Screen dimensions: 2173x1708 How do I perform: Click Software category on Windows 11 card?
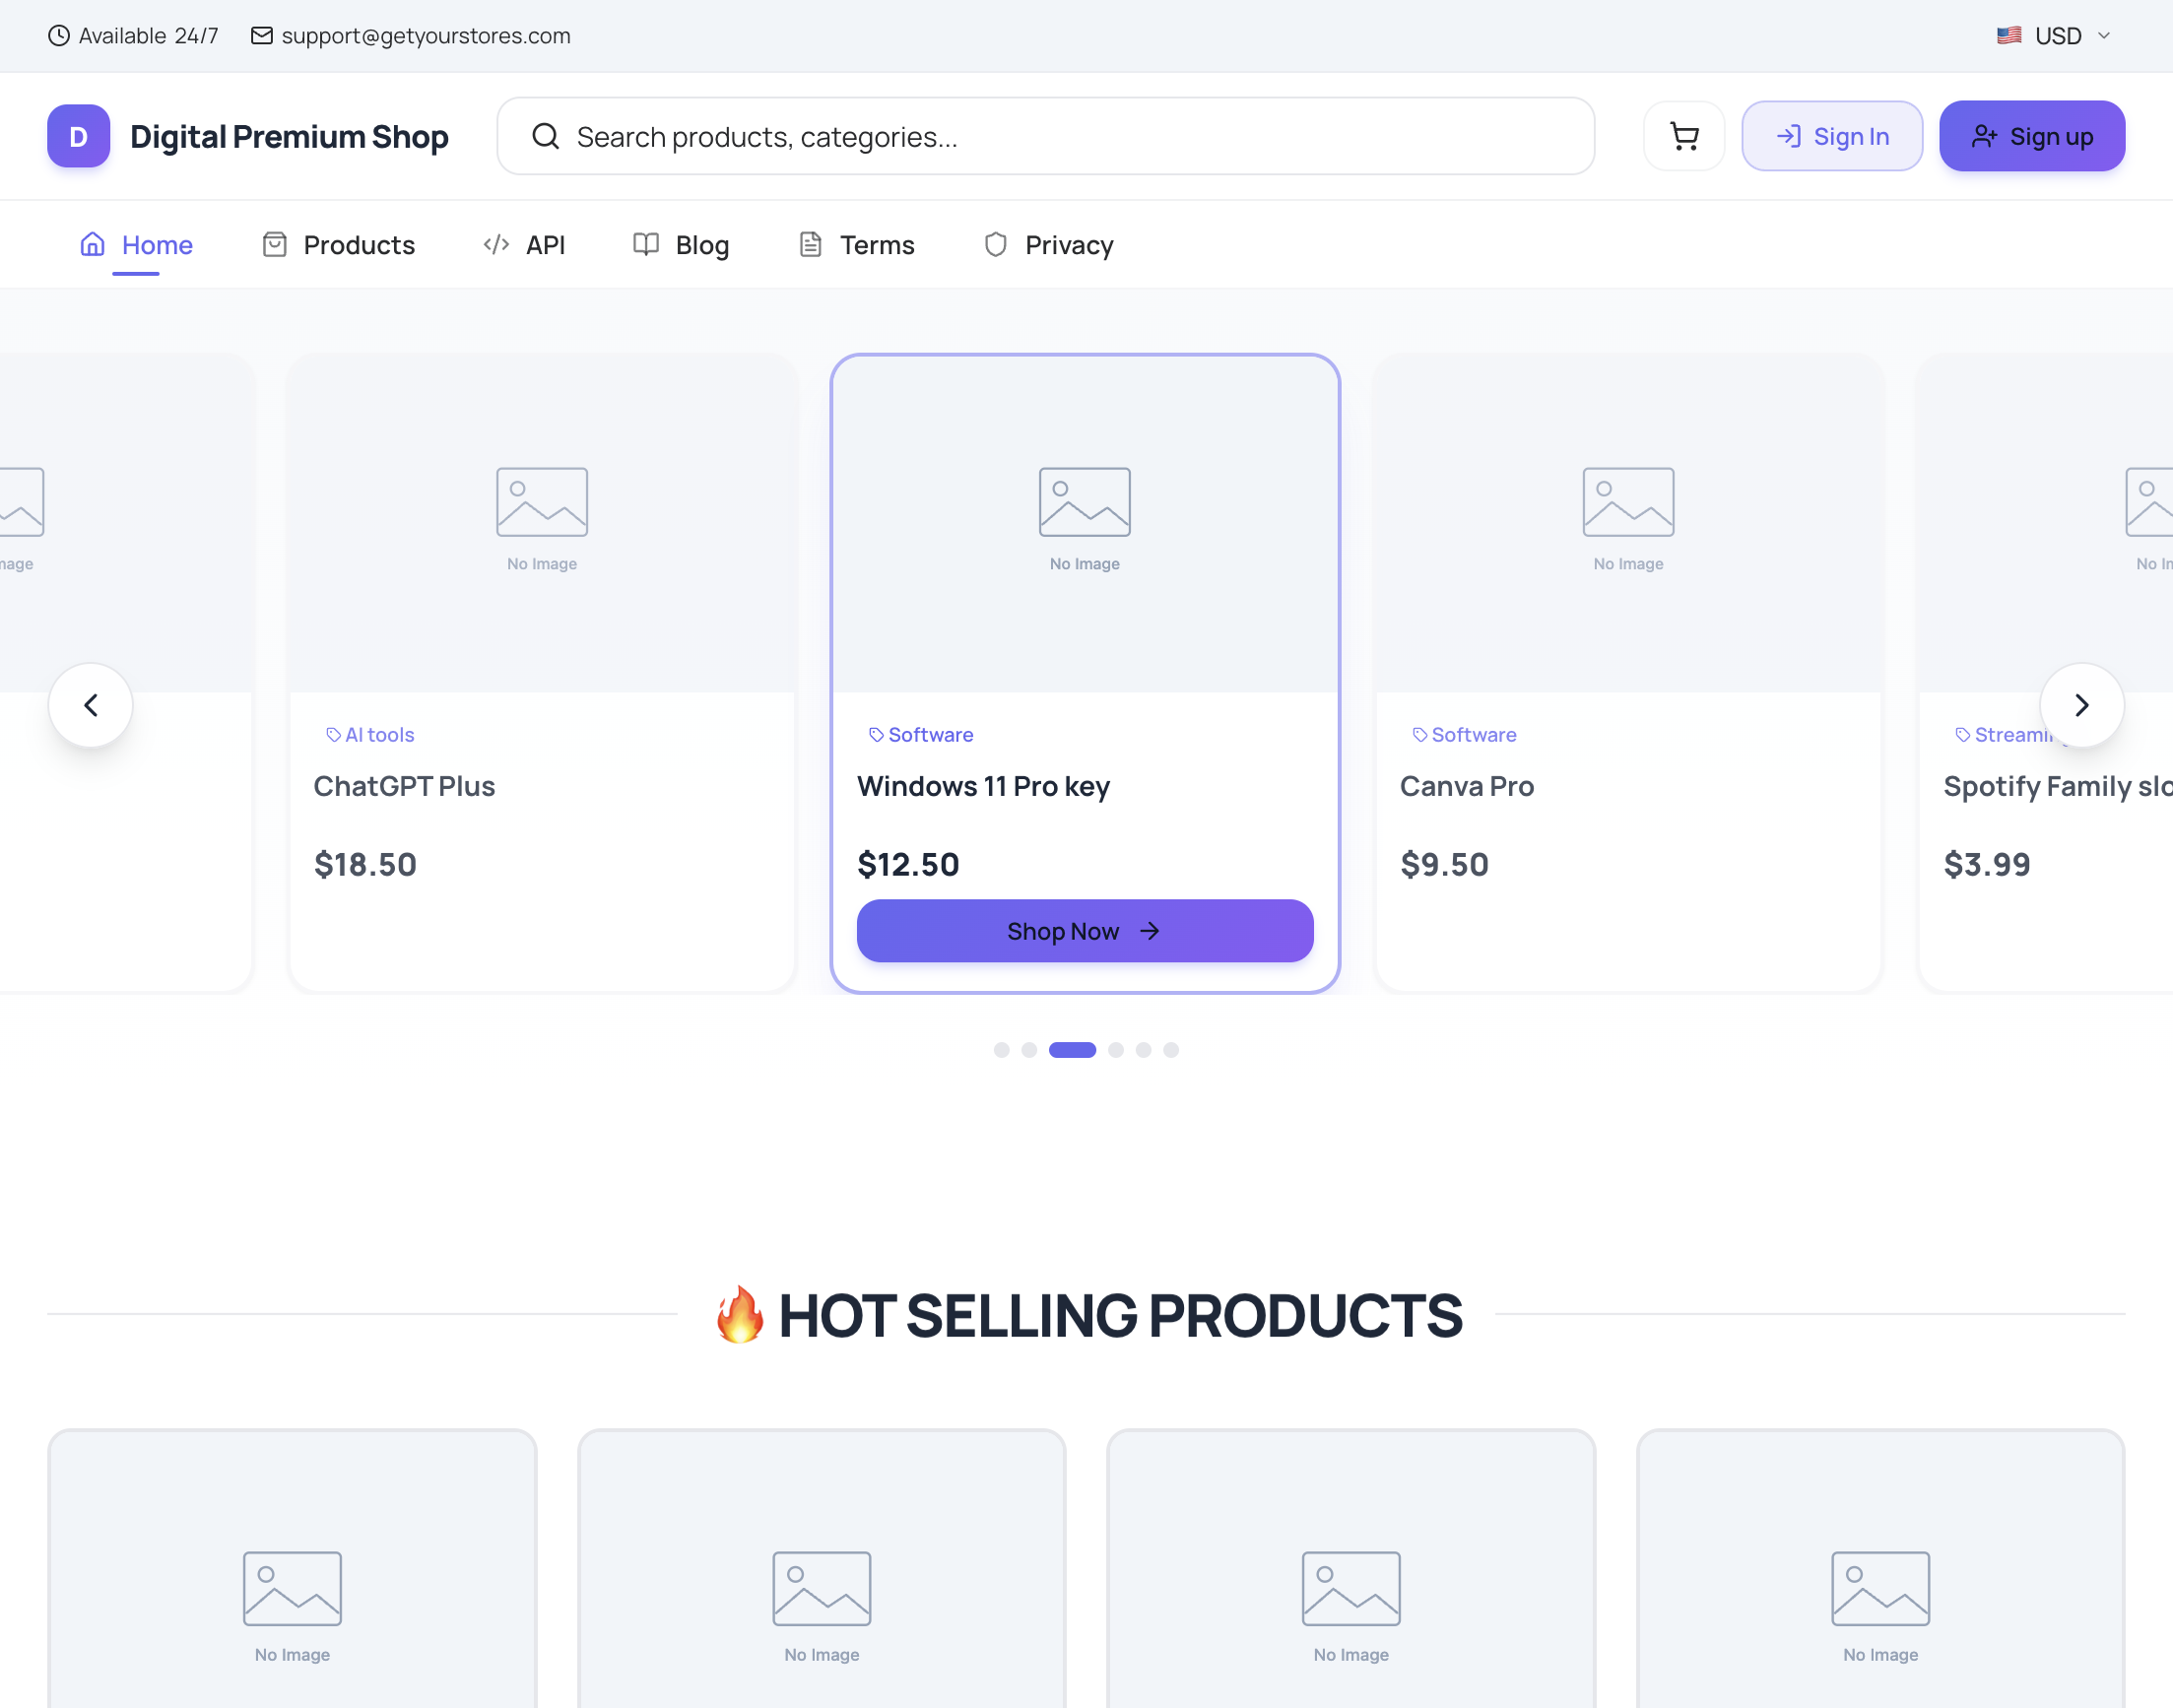click(931, 735)
